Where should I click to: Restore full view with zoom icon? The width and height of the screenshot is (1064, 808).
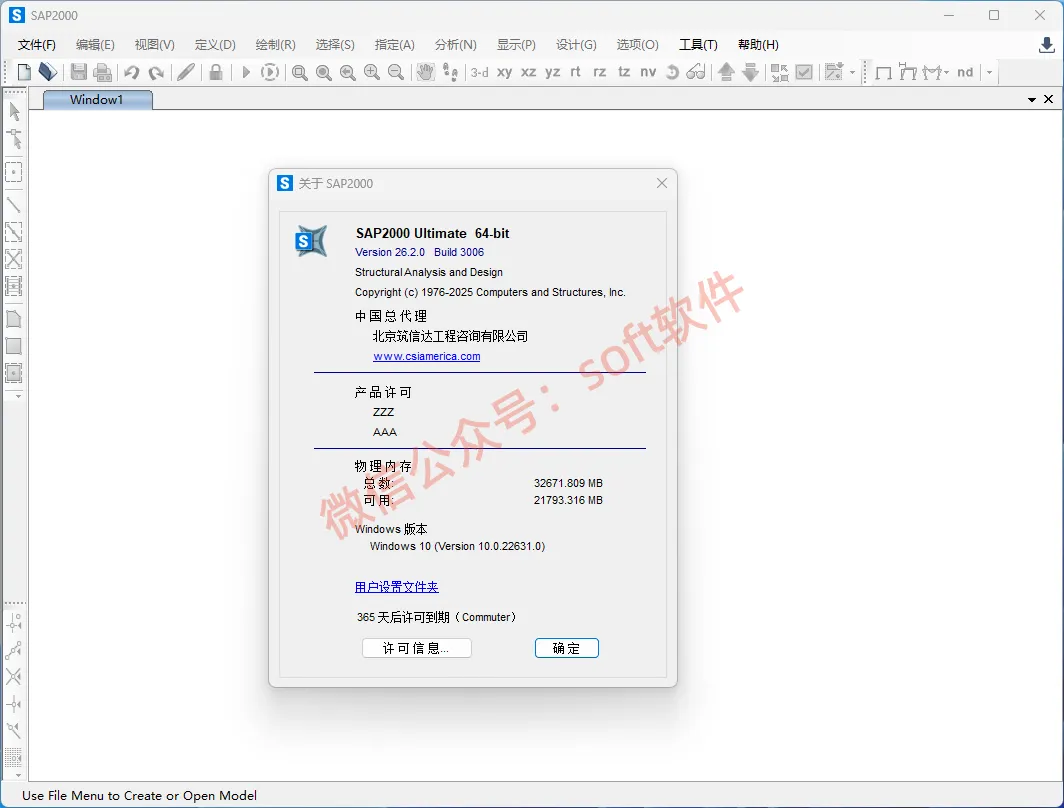click(x=324, y=72)
